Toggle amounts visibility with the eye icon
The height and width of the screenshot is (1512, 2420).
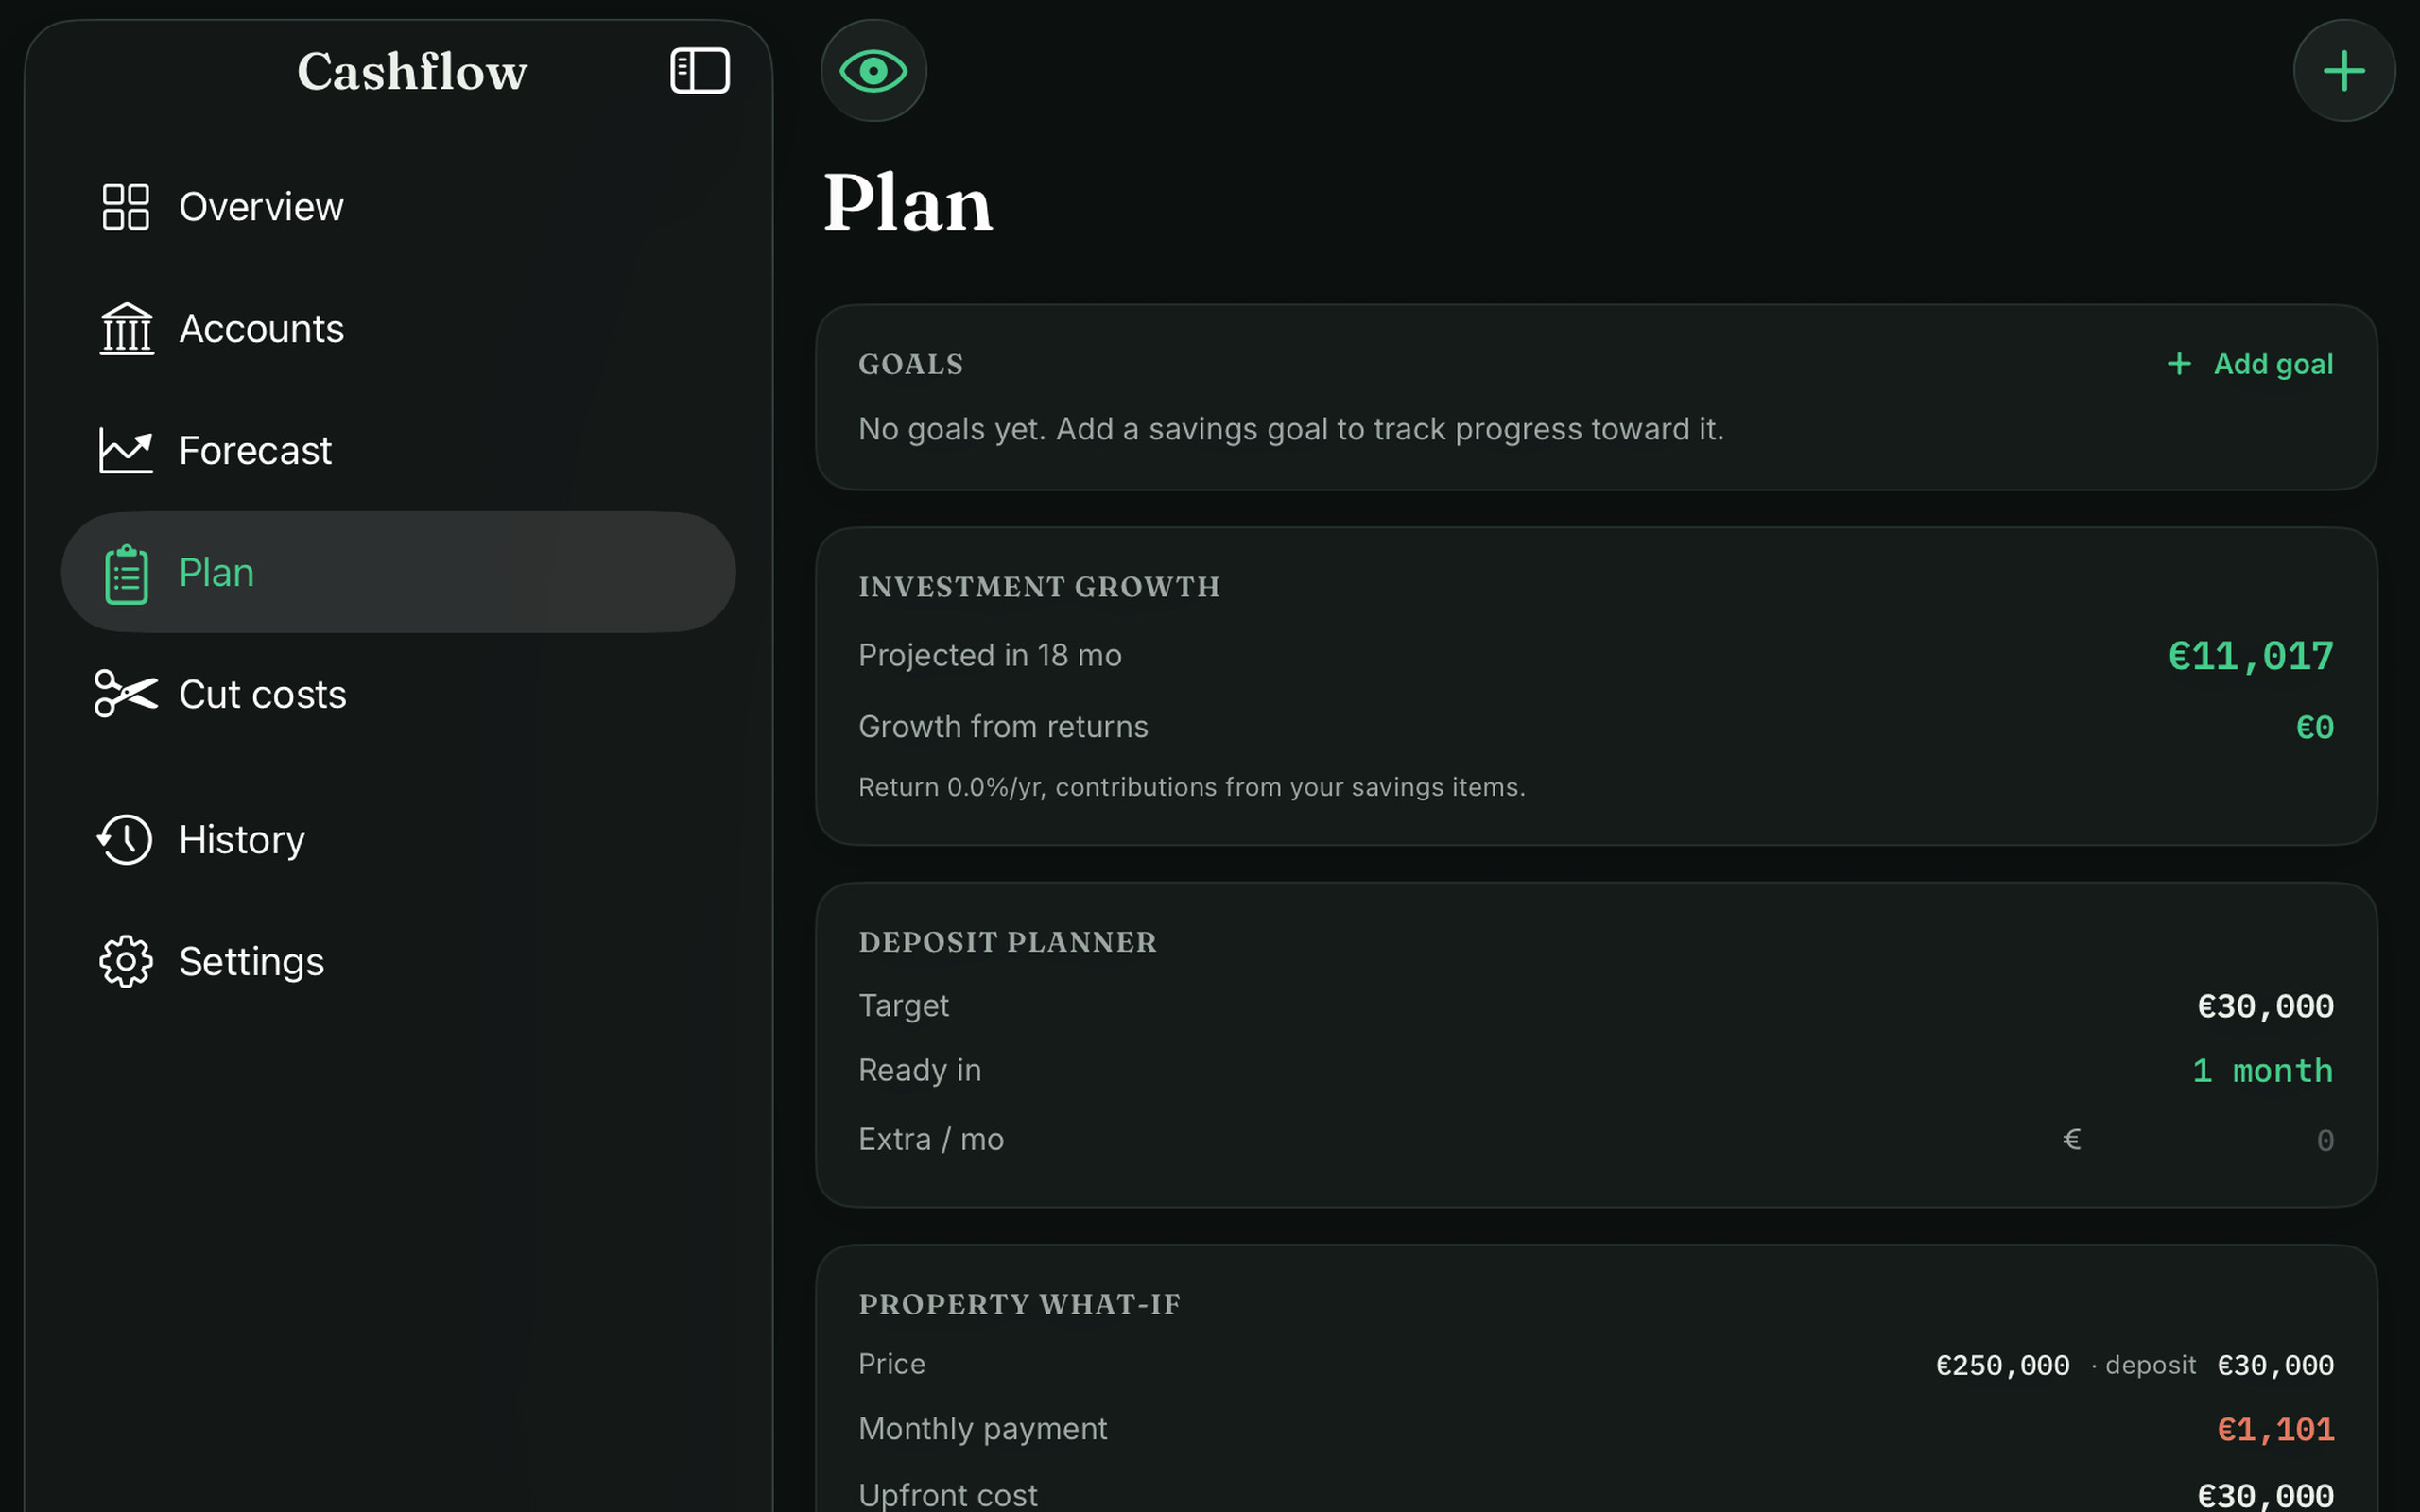click(873, 71)
